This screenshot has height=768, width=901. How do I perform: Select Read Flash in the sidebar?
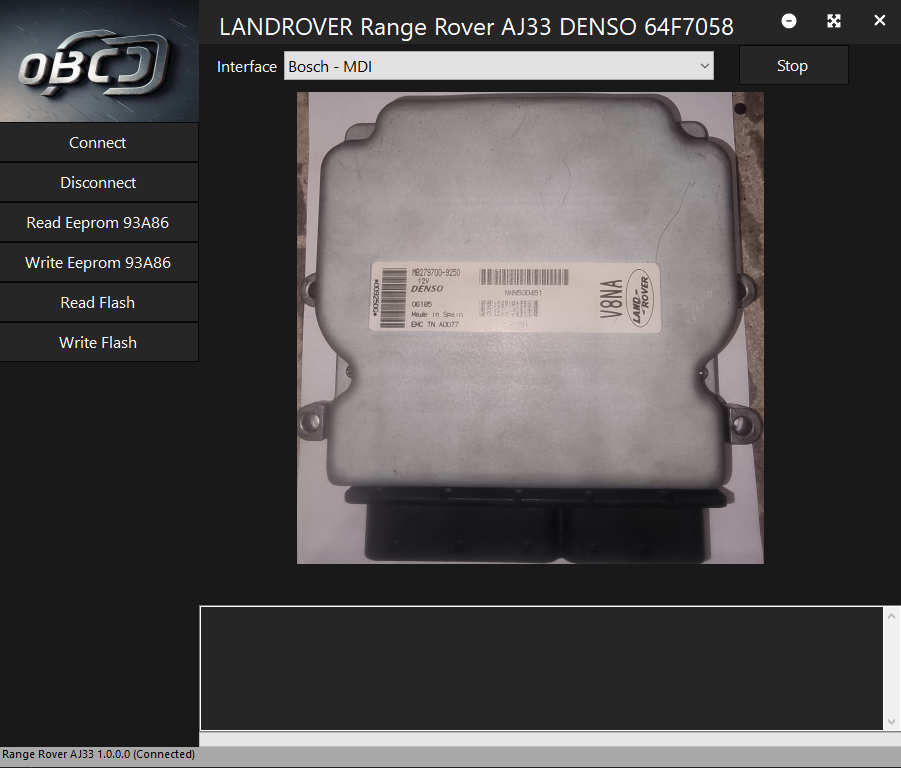coord(98,302)
